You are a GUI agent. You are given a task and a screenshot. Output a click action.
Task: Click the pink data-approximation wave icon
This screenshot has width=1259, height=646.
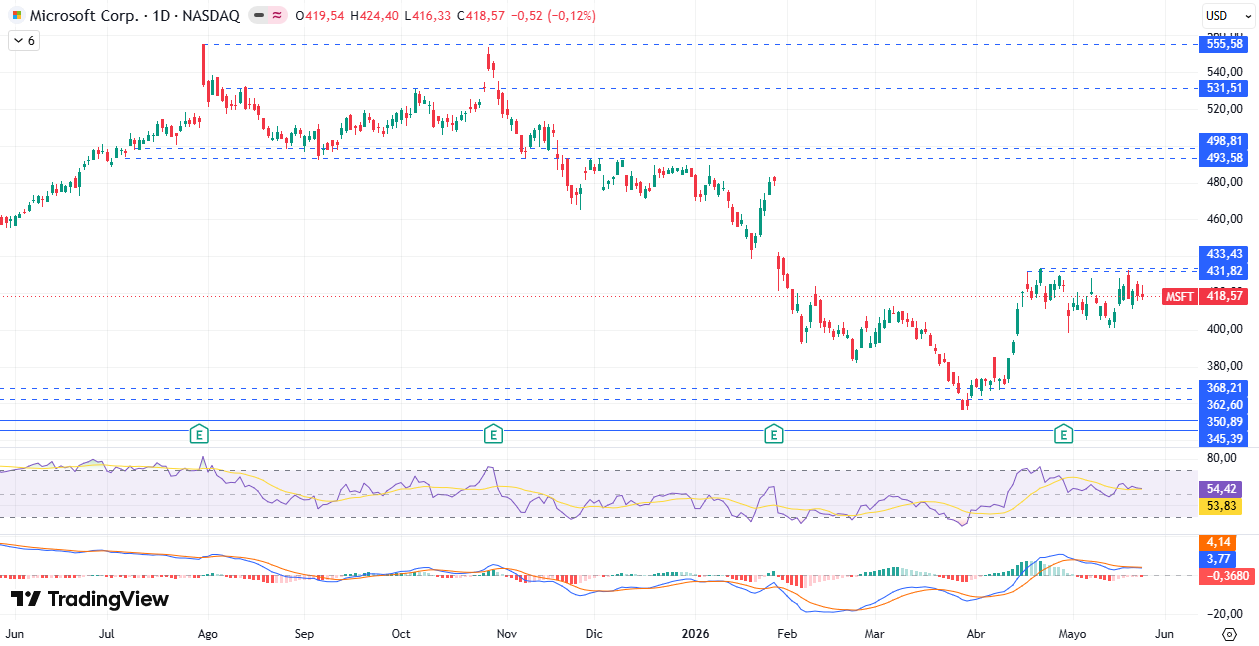(276, 16)
